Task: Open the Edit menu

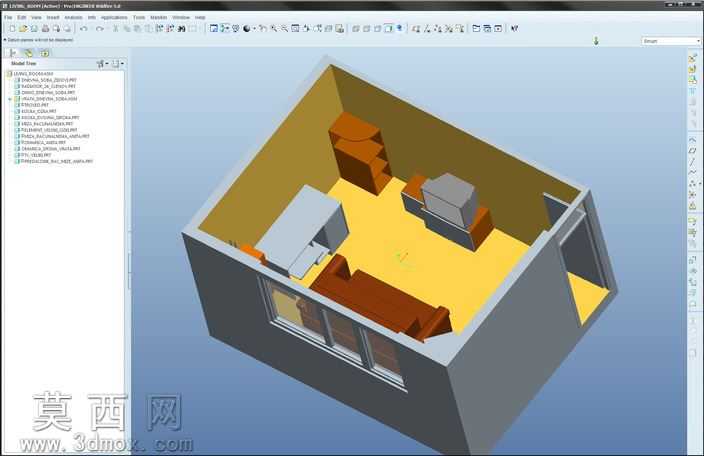Action: point(22,17)
